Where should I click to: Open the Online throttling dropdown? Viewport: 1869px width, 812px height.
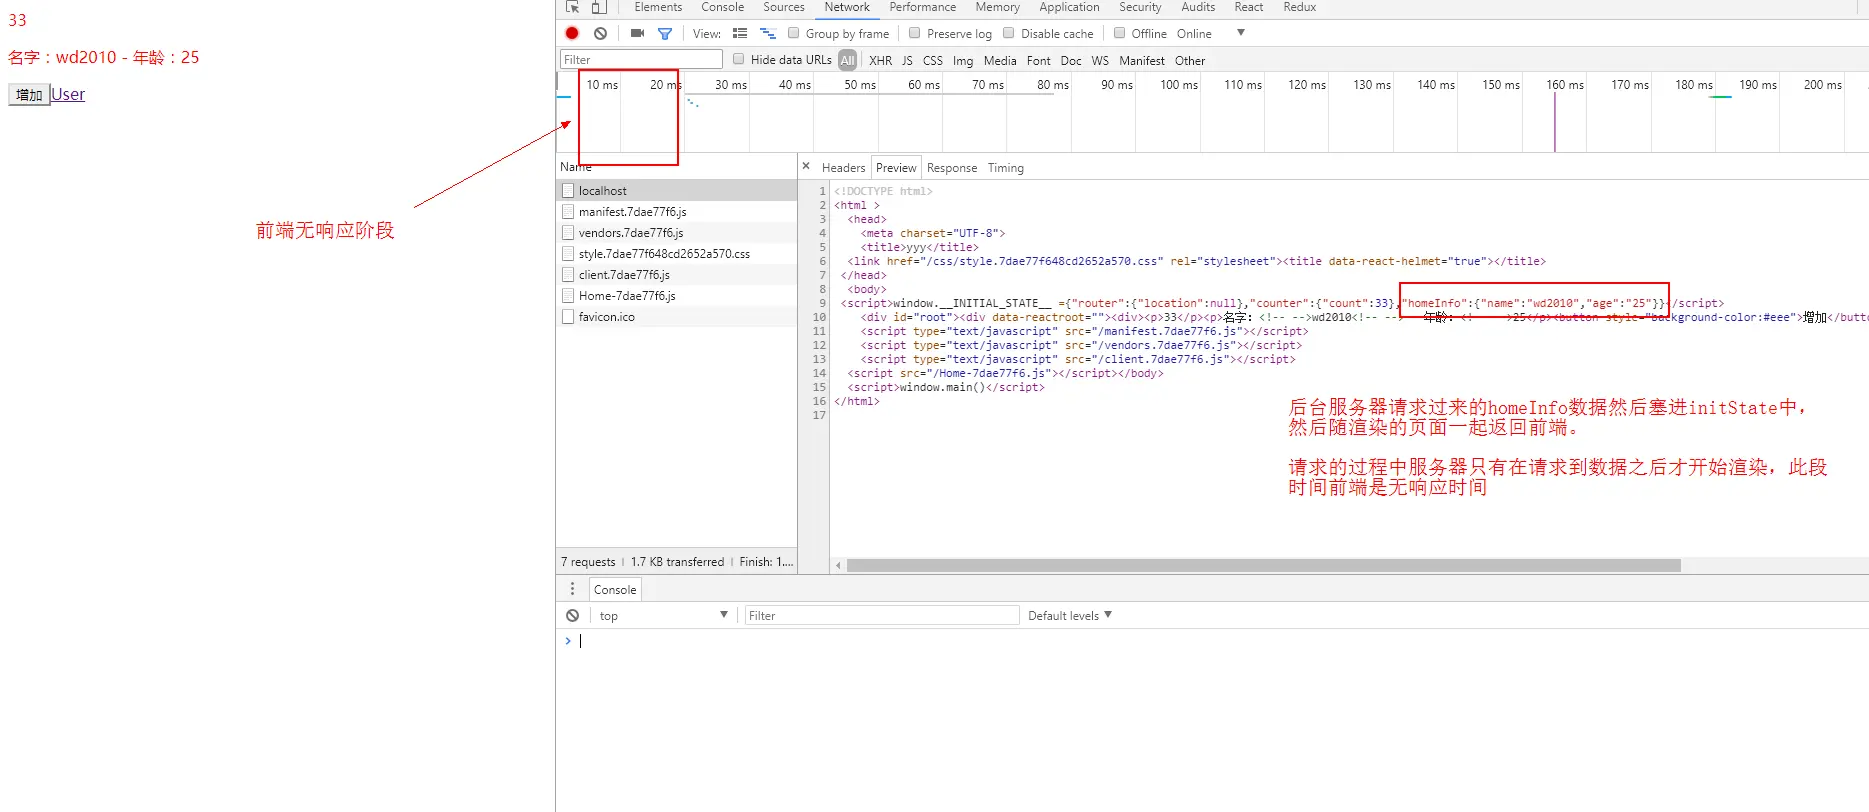1211,33
